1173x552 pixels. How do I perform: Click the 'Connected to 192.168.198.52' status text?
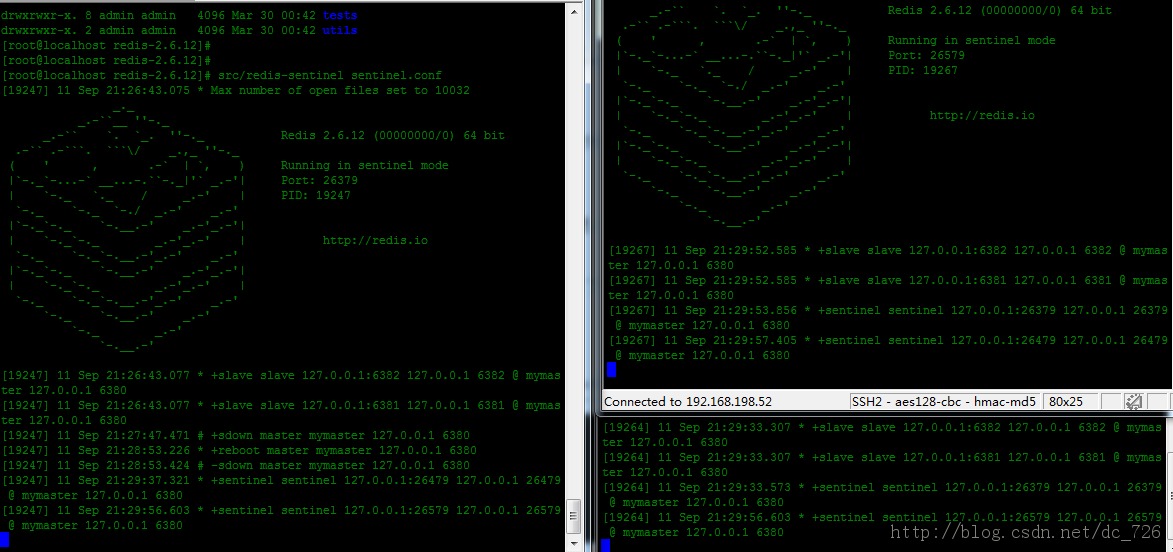687,402
